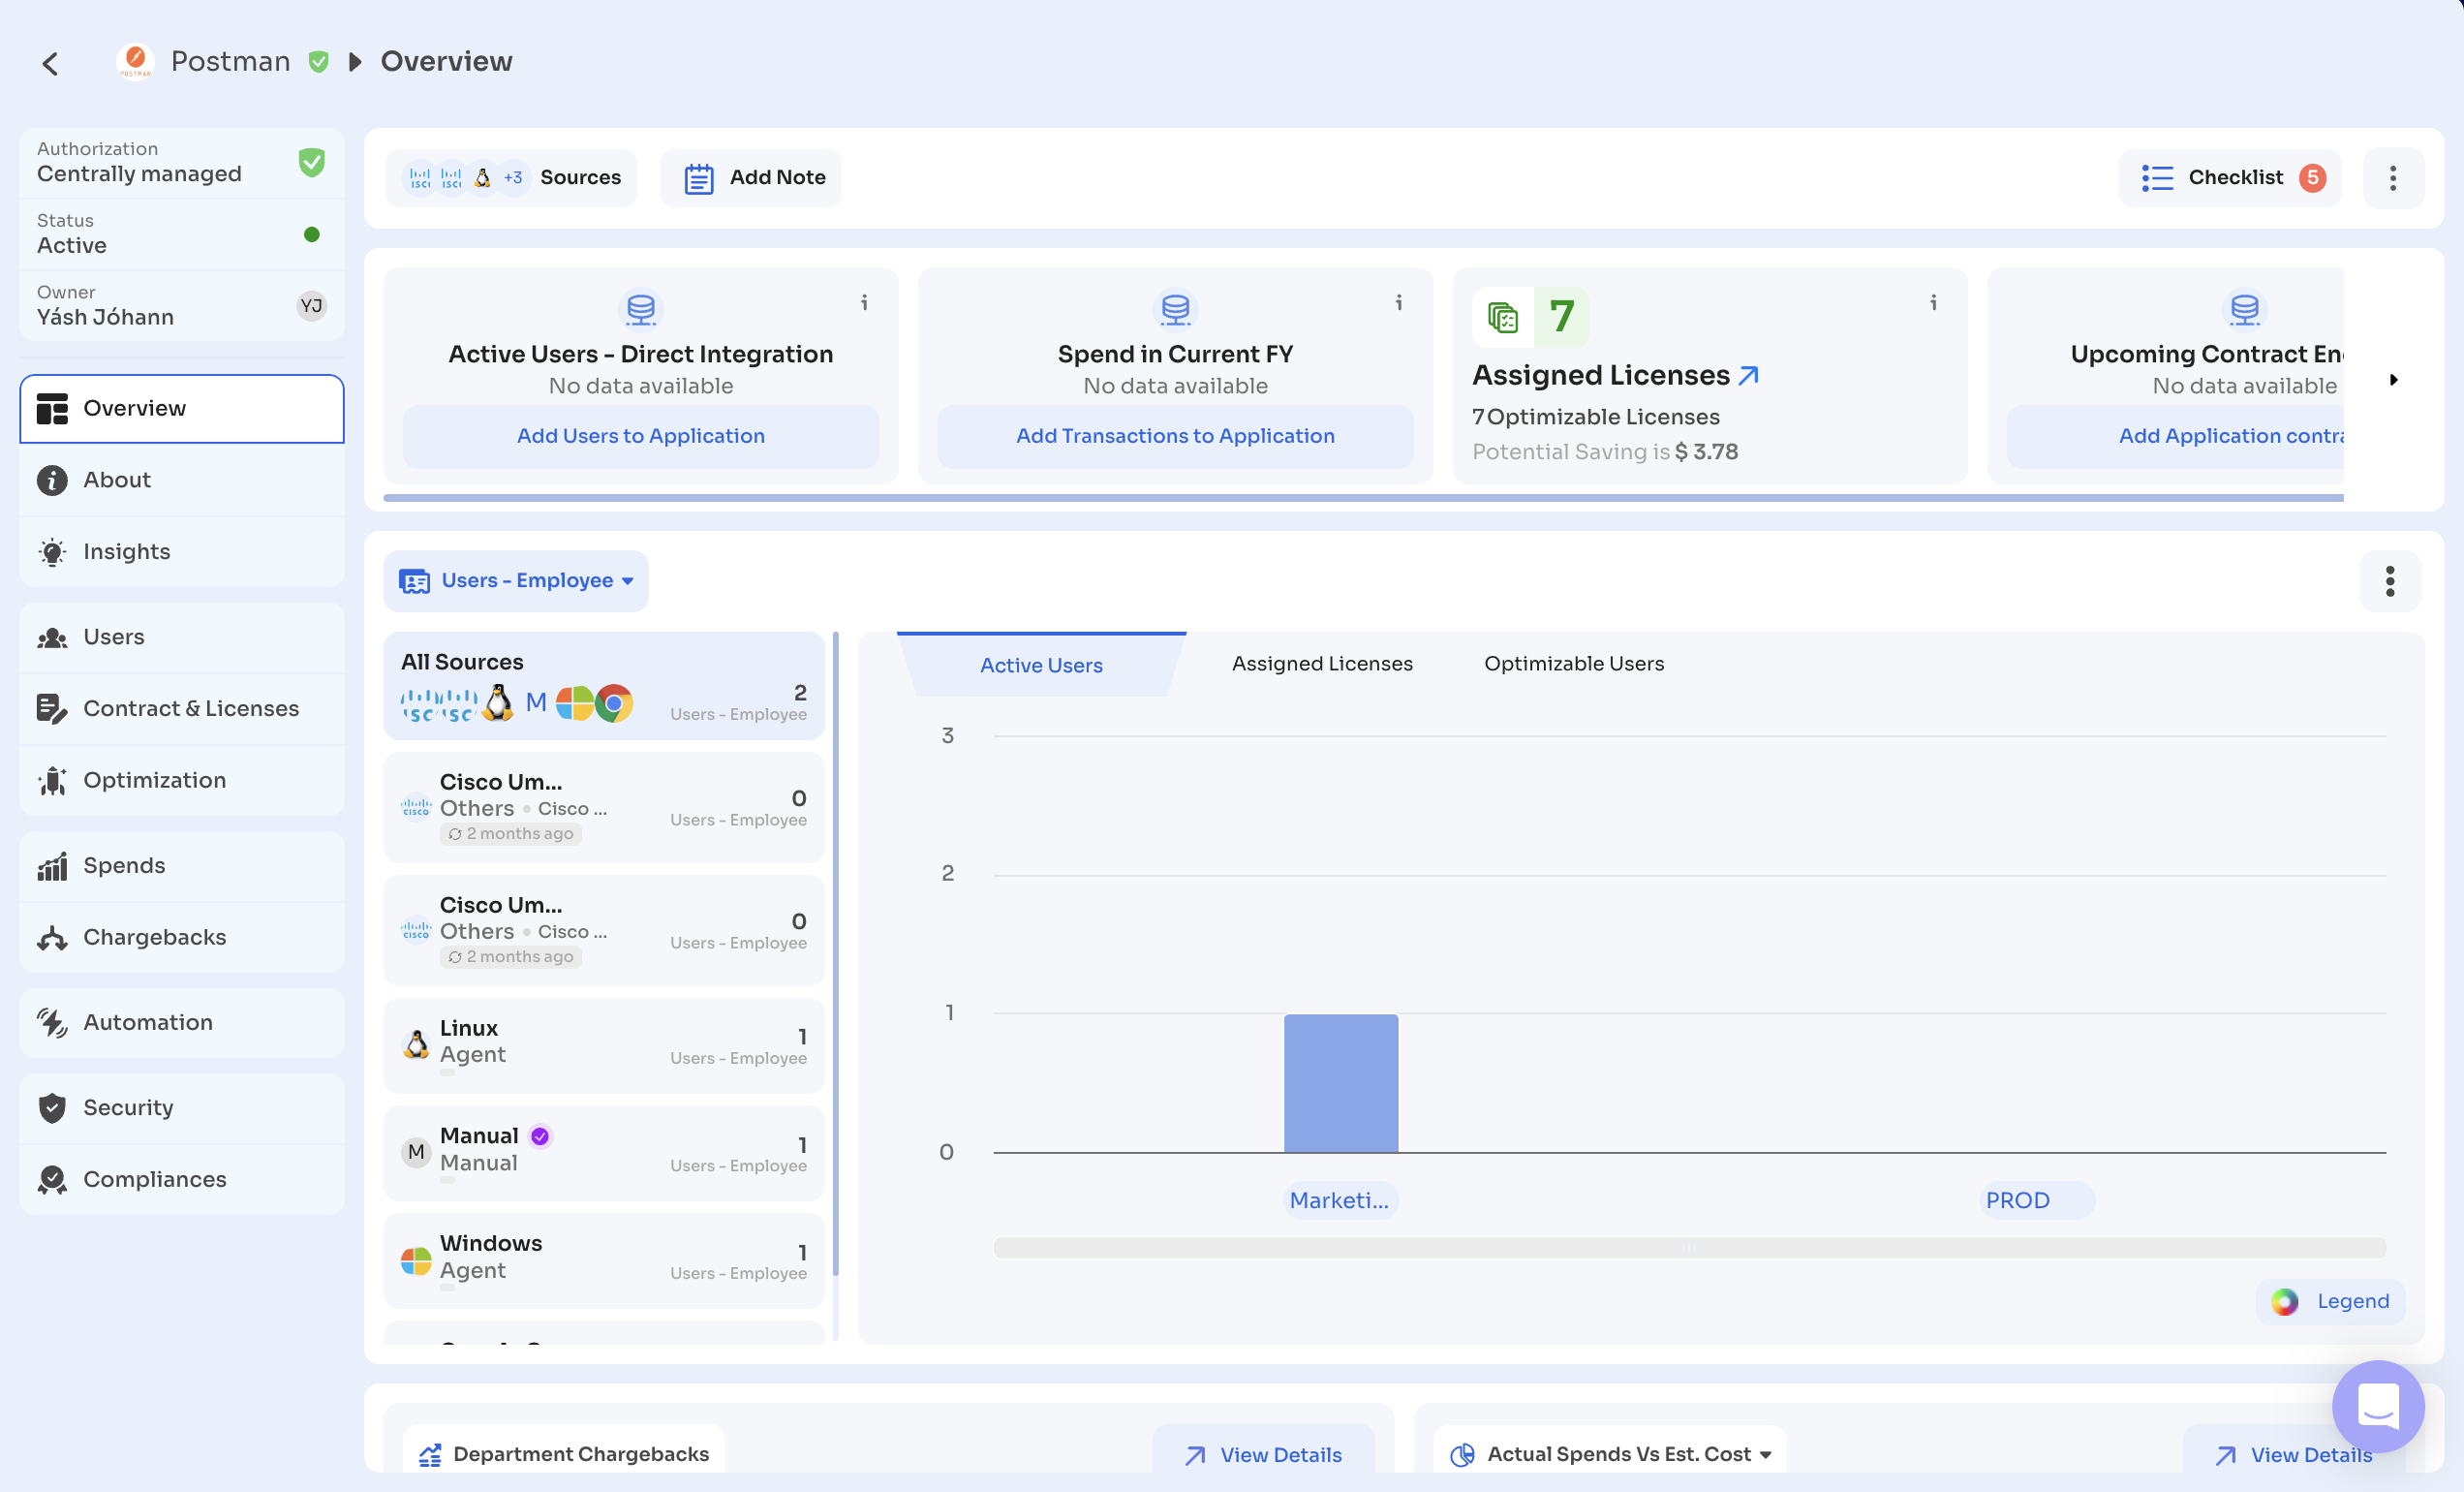Viewport: 2464px width, 1492px height.
Task: Click the Marketi... bar in chart
Action: point(1341,1083)
